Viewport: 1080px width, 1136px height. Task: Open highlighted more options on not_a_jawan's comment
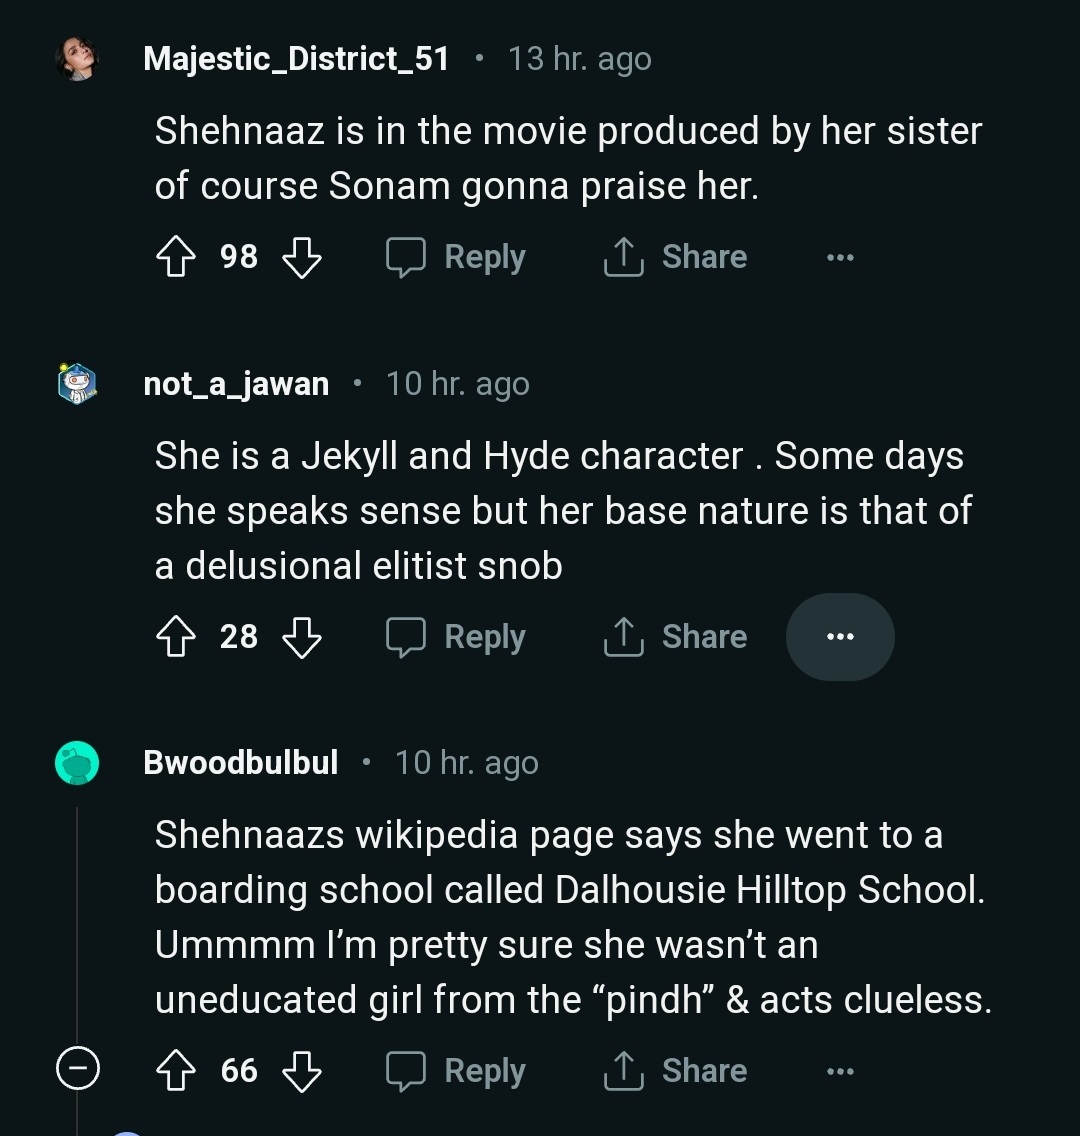coord(840,637)
